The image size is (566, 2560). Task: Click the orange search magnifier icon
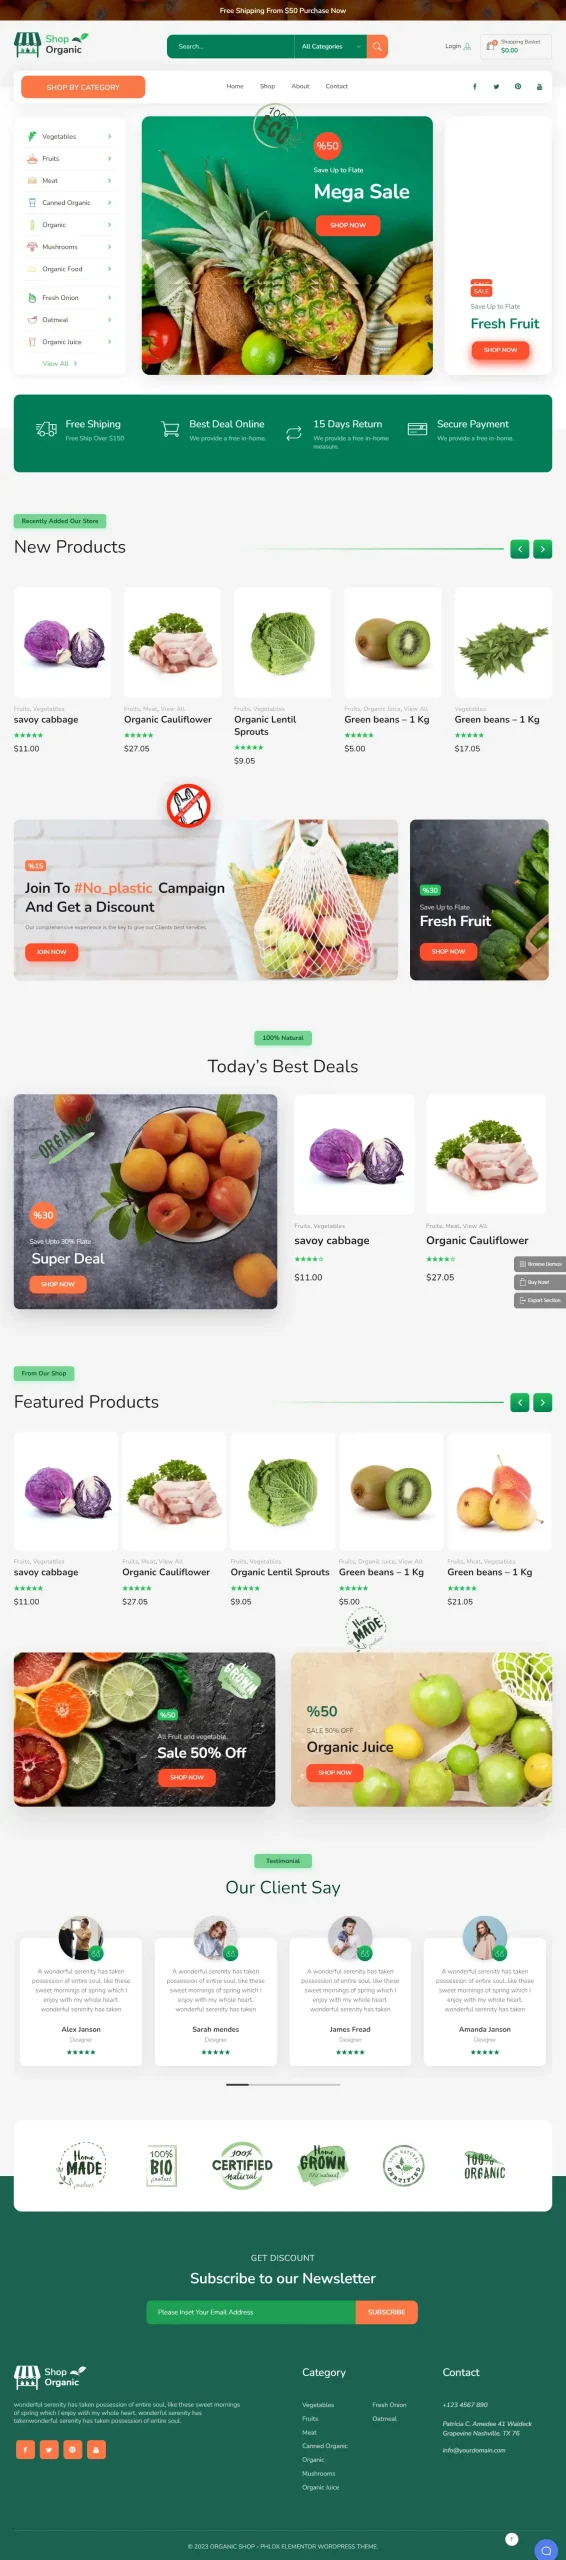pyautogui.click(x=377, y=46)
